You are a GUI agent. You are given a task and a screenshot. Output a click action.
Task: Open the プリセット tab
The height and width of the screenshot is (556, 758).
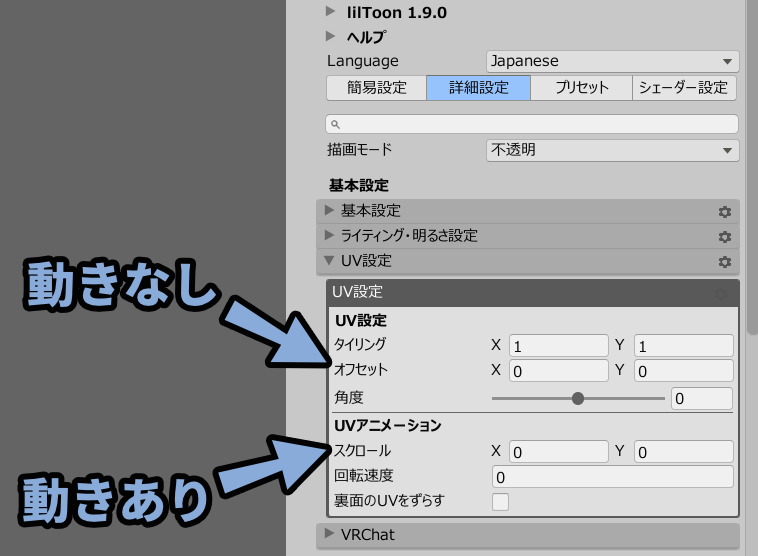[581, 88]
